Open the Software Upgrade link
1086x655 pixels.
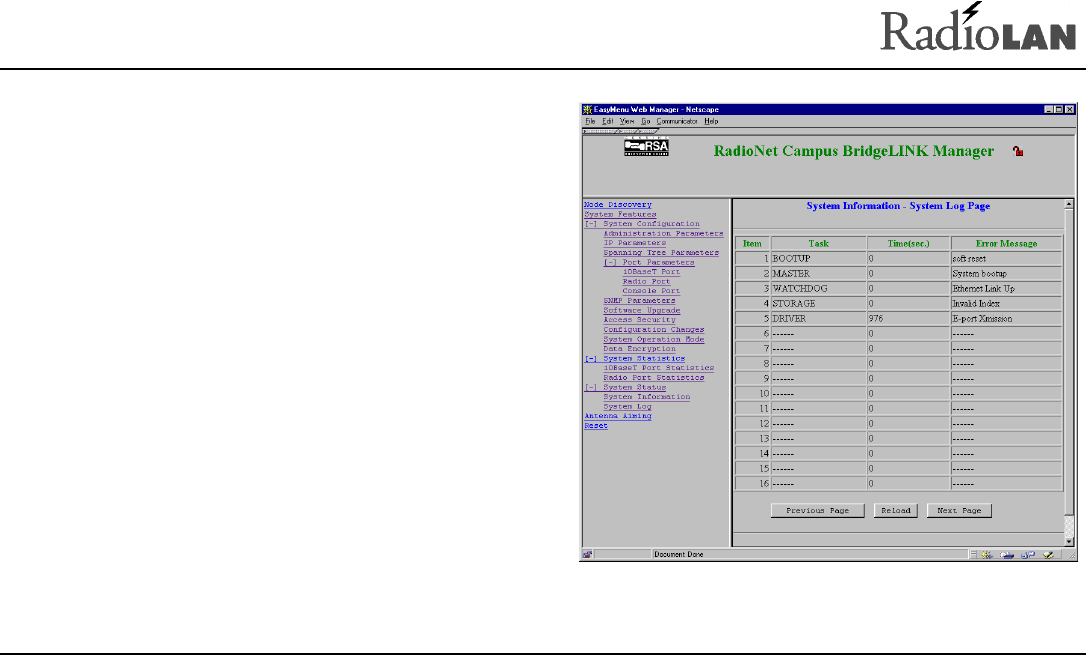click(641, 311)
